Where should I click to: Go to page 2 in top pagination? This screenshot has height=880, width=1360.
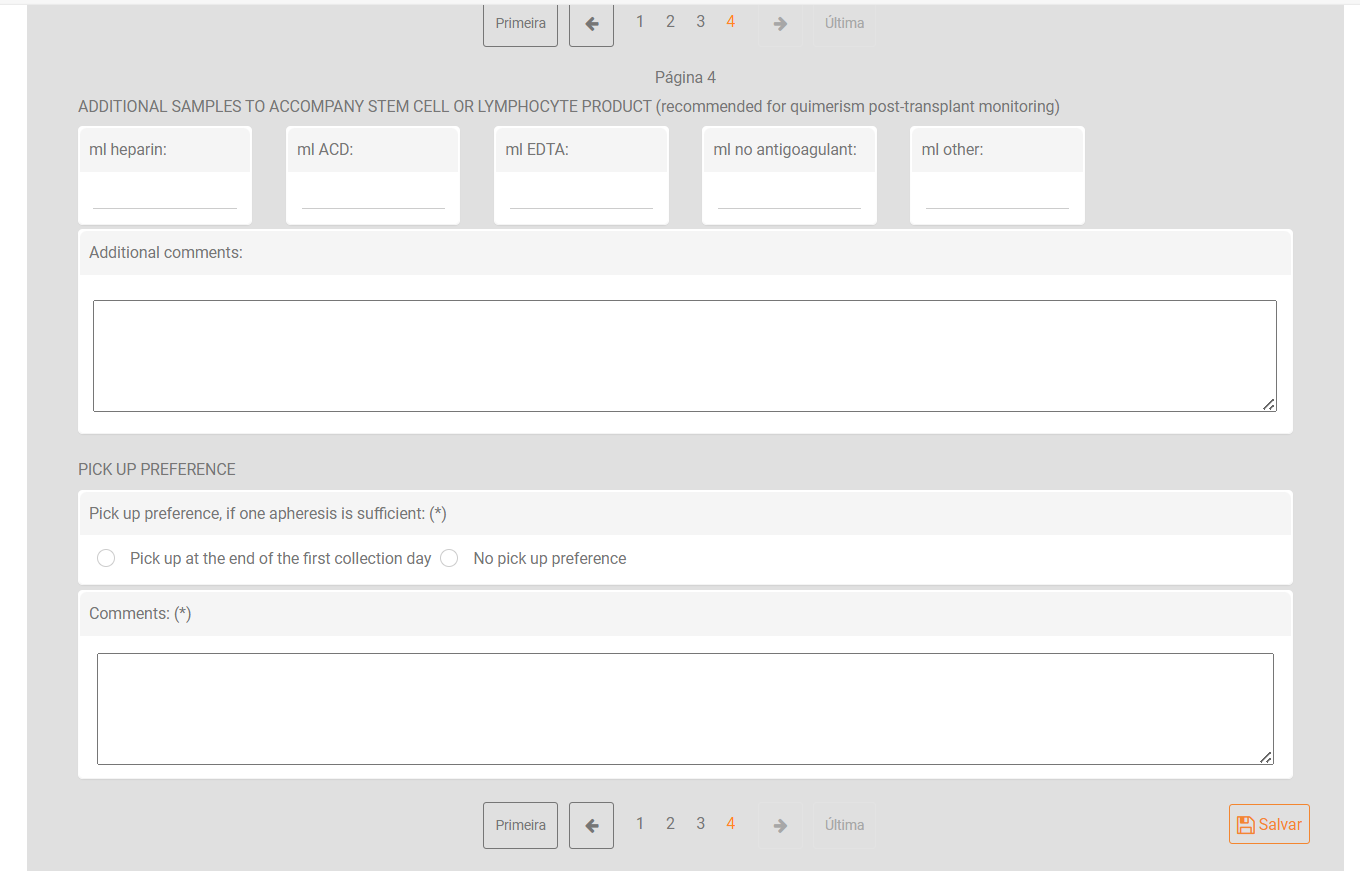coord(670,22)
